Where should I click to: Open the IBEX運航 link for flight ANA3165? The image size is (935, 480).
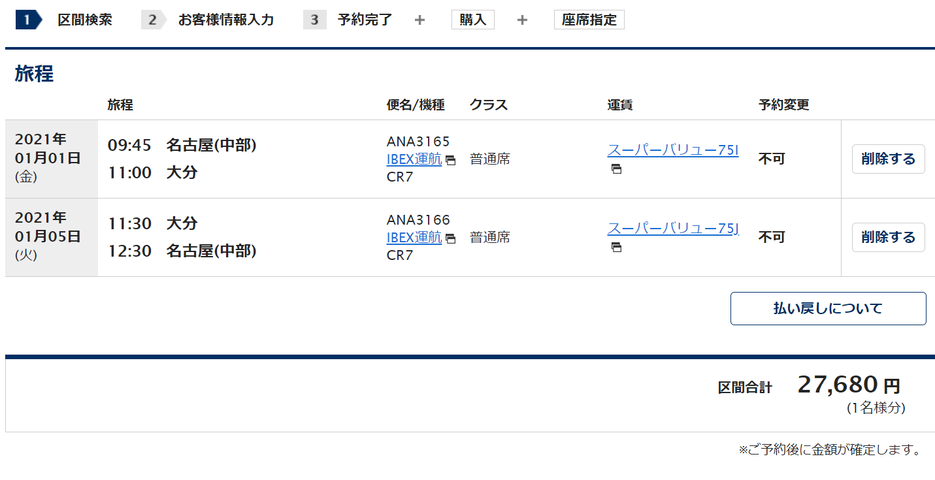click(414, 159)
